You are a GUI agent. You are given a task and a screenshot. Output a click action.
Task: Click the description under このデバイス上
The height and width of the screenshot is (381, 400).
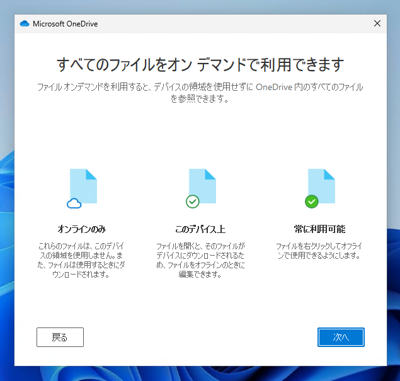[200, 261]
